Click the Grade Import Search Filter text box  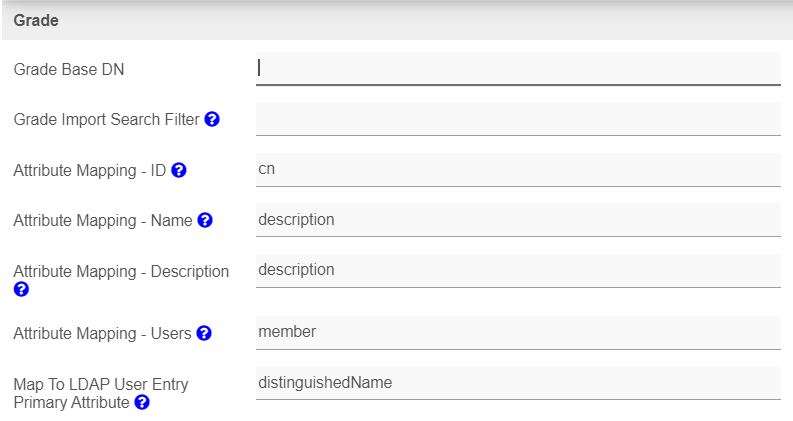[x=518, y=119]
